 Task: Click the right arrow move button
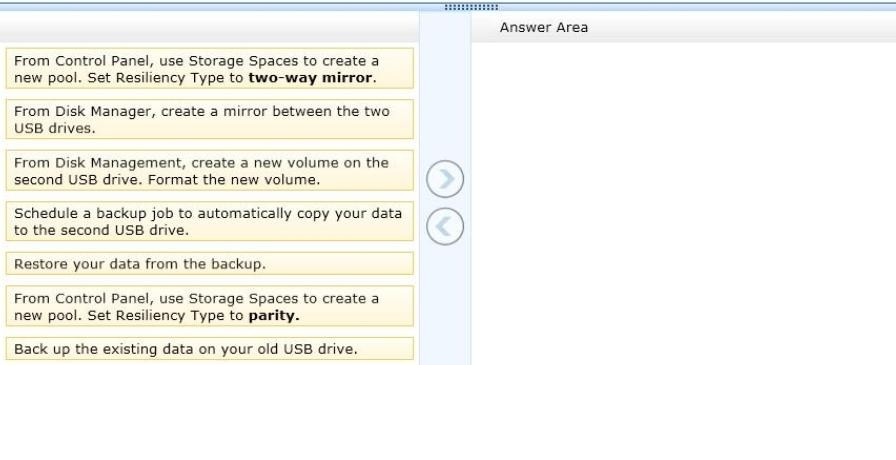click(x=445, y=179)
